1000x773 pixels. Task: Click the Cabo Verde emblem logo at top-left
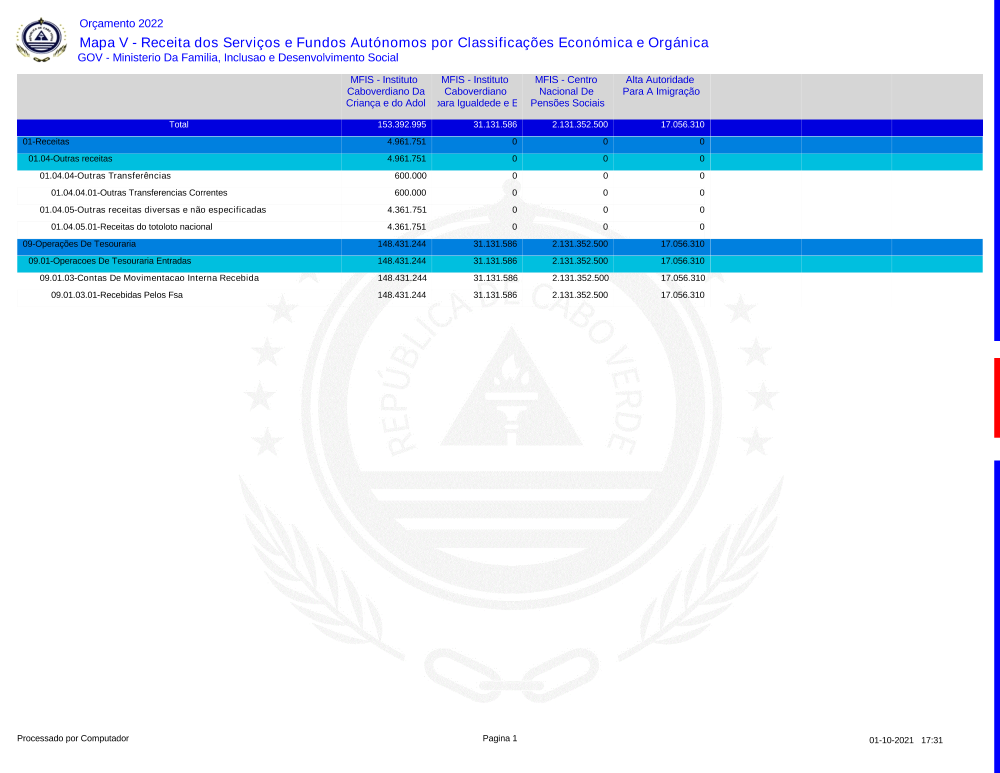[41, 39]
